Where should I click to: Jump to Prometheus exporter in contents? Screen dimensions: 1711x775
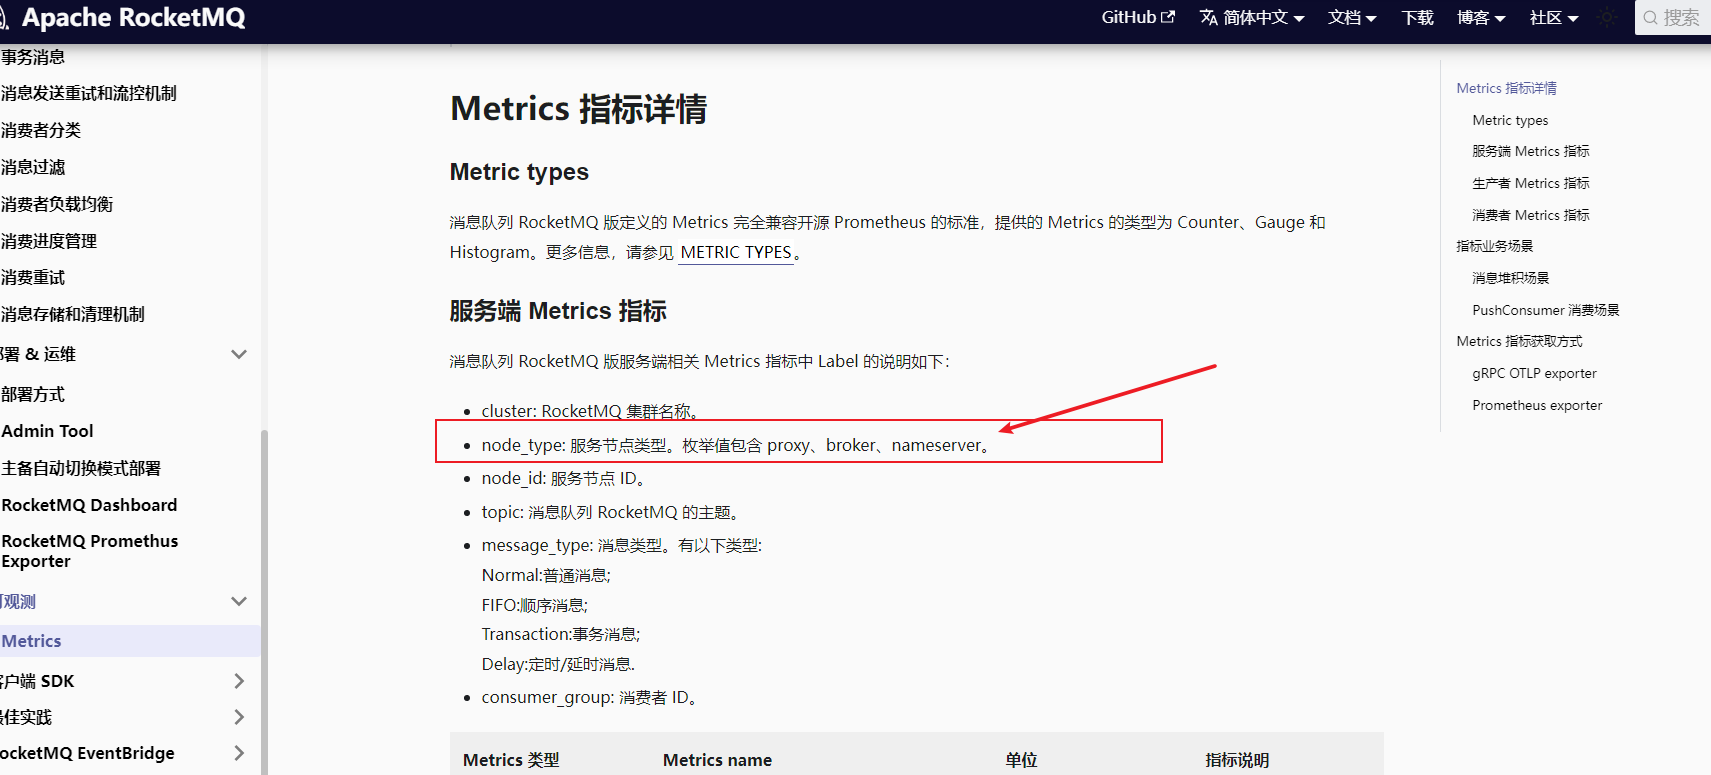1537,405
